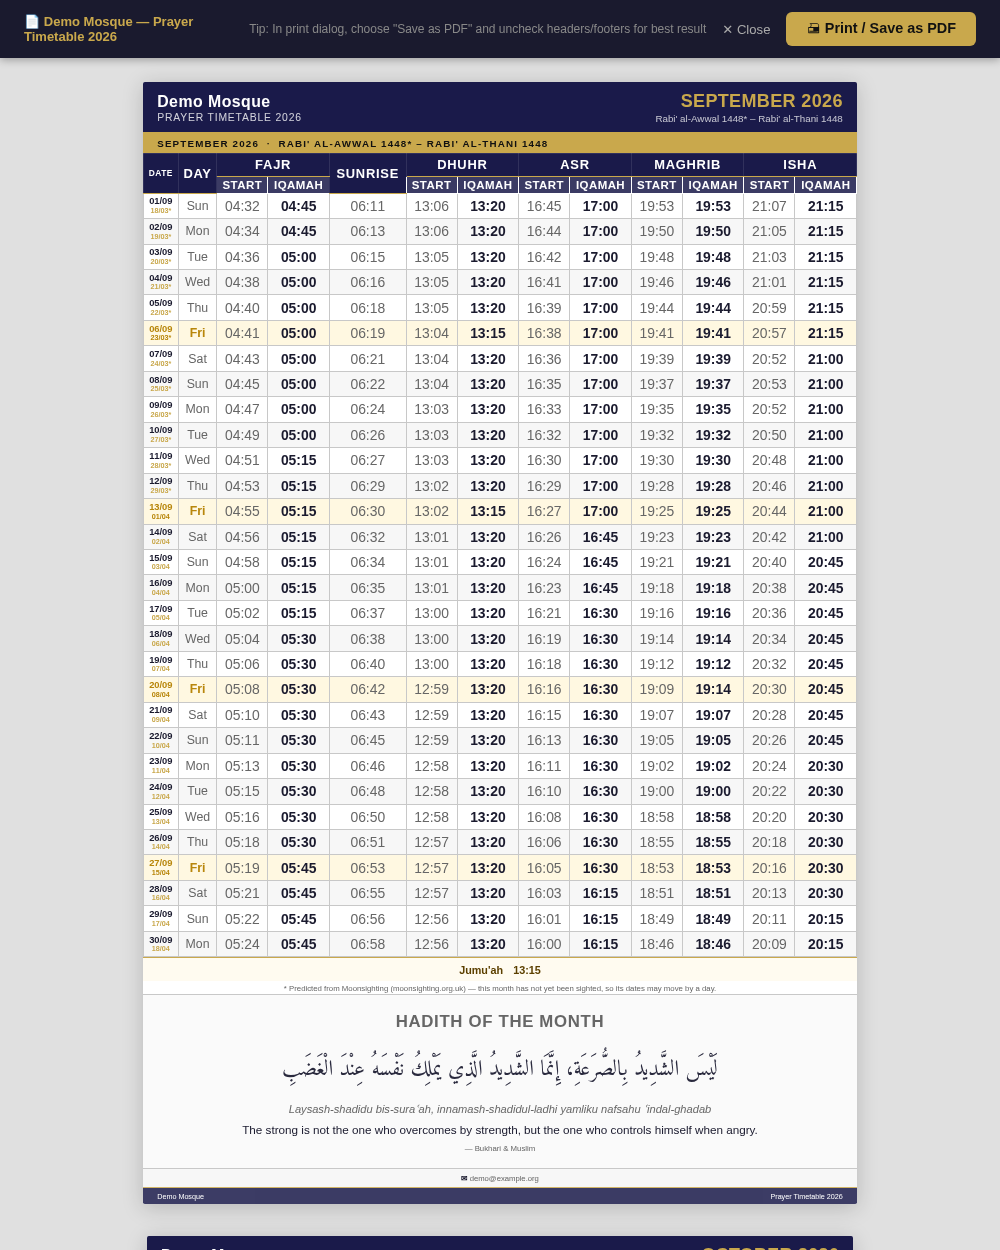Viewport: 1000px width, 1250px height.
Task: Select Fajr start time 04:32
Action: 242,206
